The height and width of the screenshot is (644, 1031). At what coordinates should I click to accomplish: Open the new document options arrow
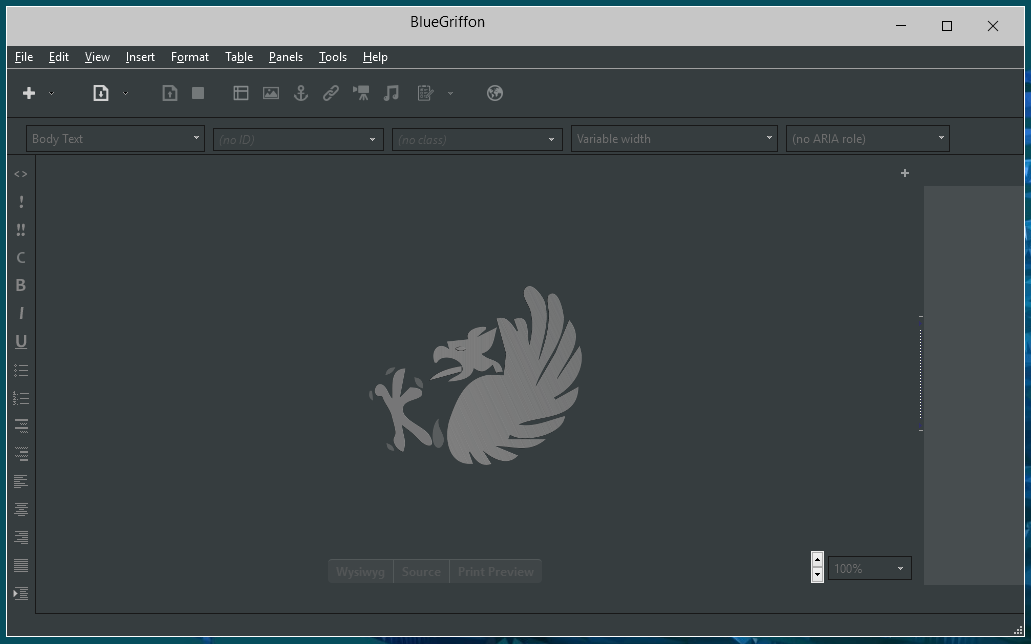pos(51,93)
